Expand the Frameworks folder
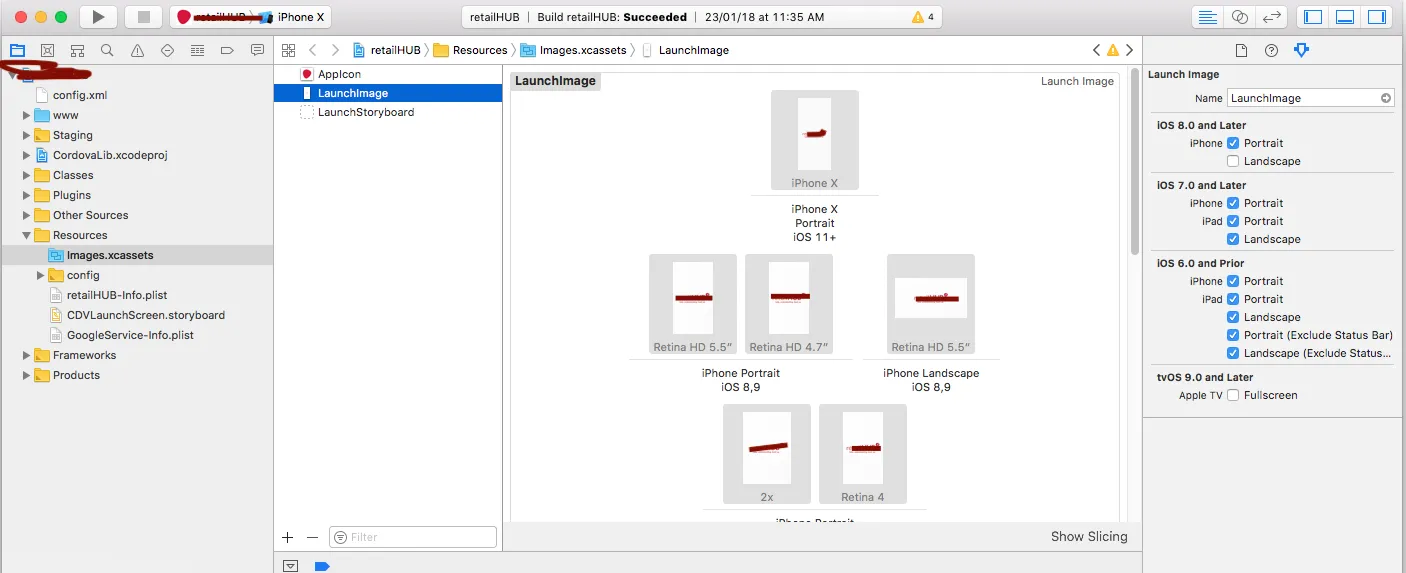The image size is (1406, 573). (27, 355)
